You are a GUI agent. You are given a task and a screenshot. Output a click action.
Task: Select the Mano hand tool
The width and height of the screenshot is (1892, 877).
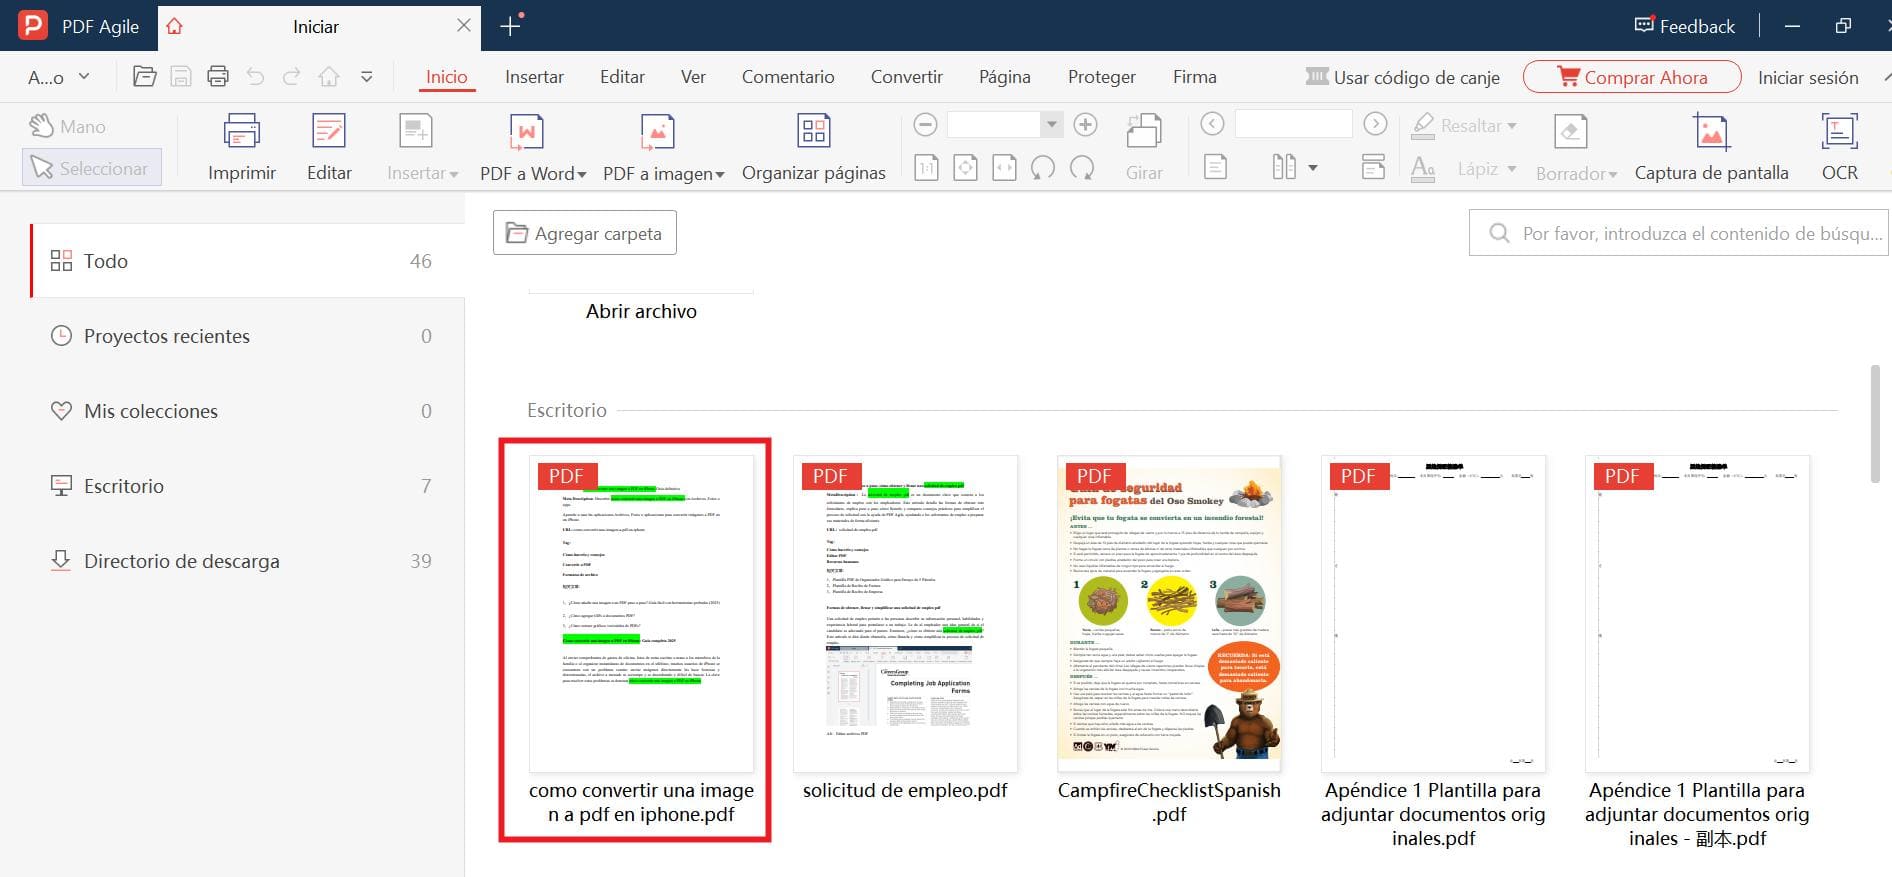[67, 126]
